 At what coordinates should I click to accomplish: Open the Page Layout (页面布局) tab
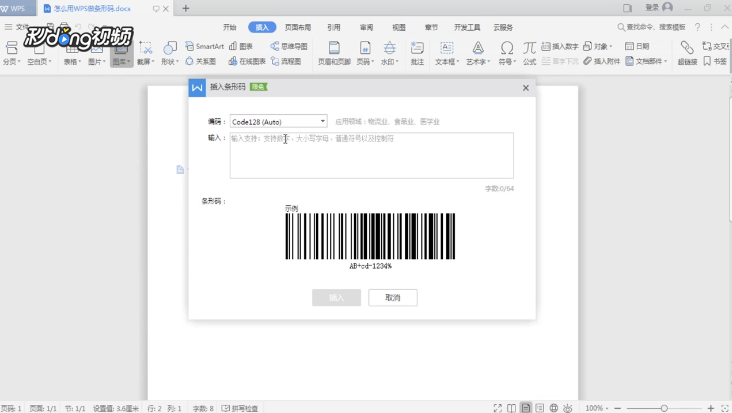(x=298, y=27)
